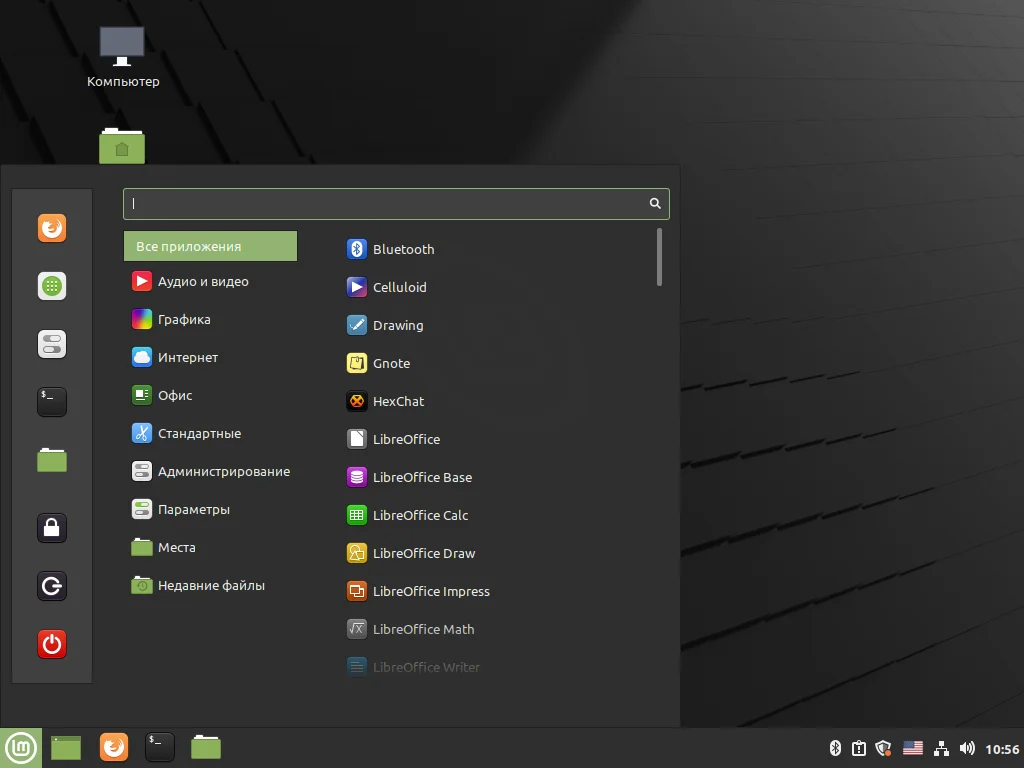Click the US keyboard layout flag
Viewport: 1024px width, 768px height.
point(912,748)
